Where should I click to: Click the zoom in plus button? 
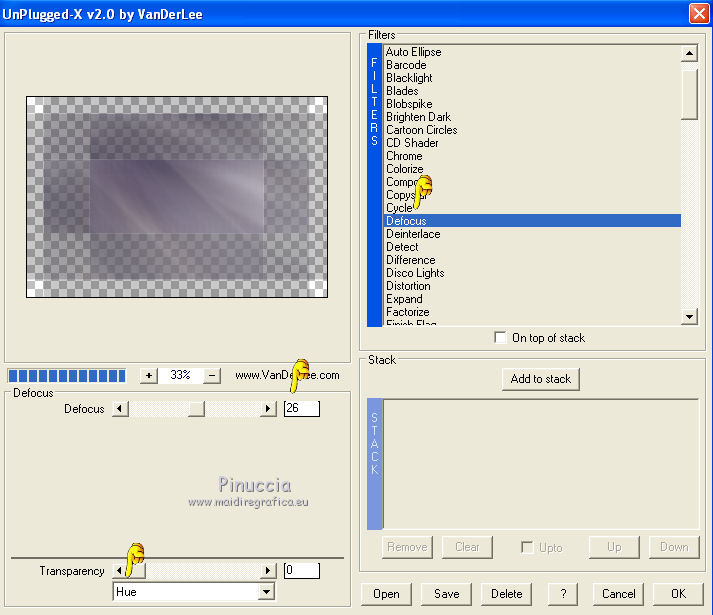[x=149, y=376]
